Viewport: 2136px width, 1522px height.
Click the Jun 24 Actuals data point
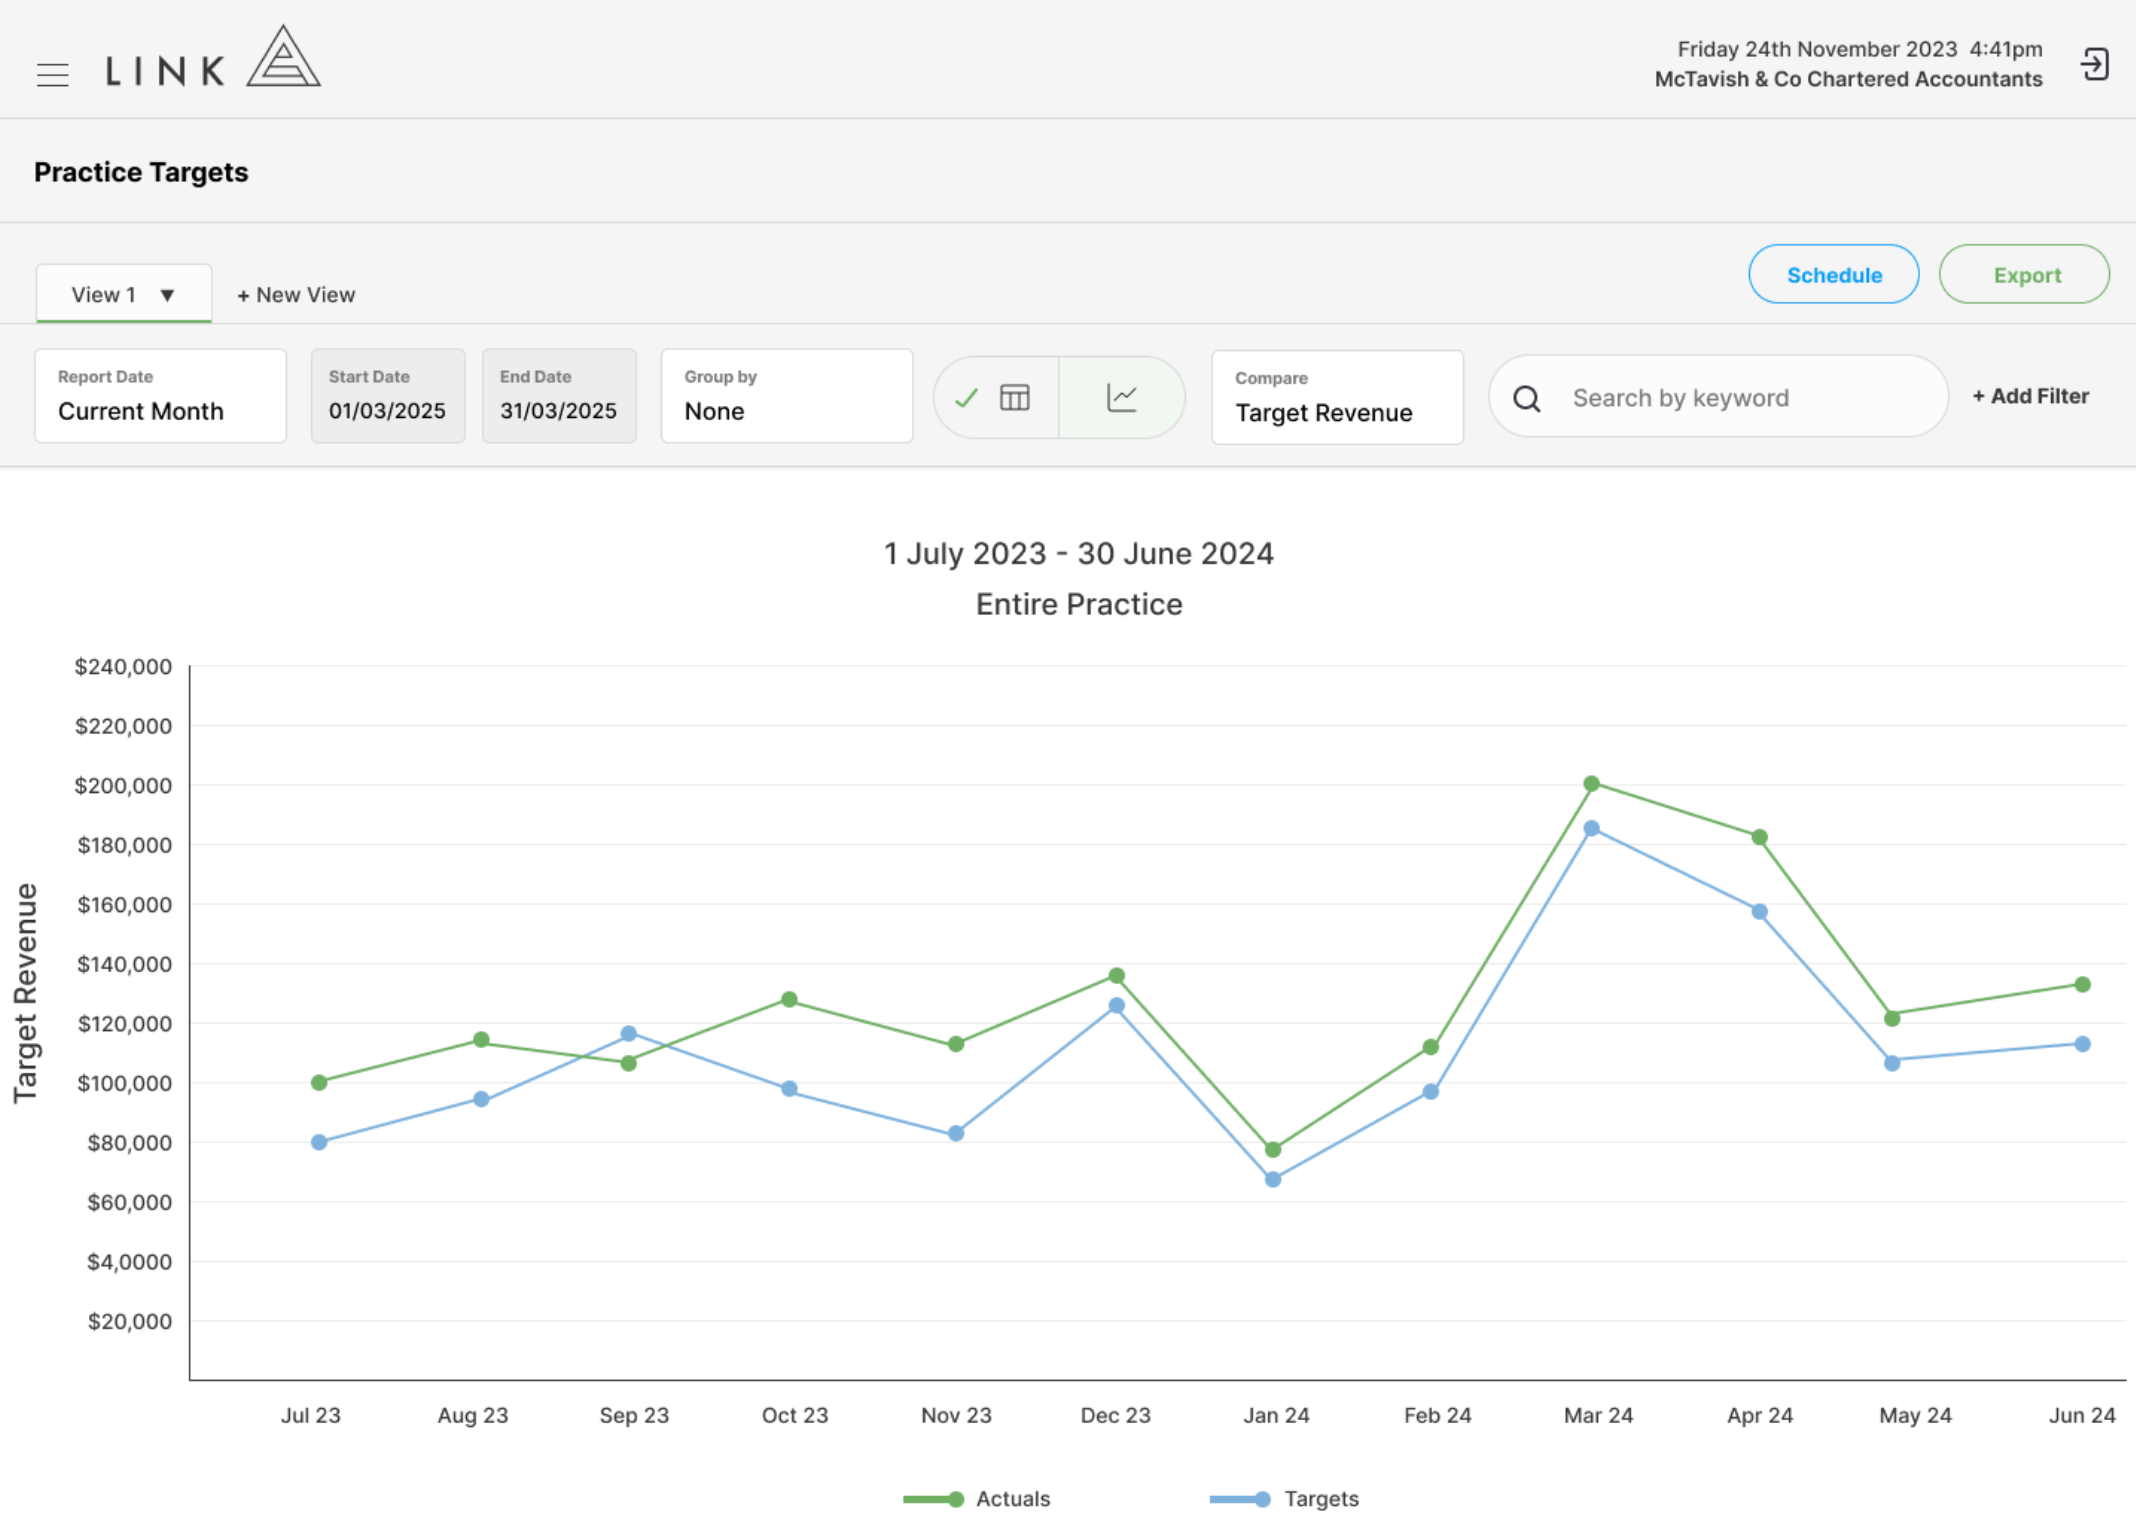click(2082, 985)
